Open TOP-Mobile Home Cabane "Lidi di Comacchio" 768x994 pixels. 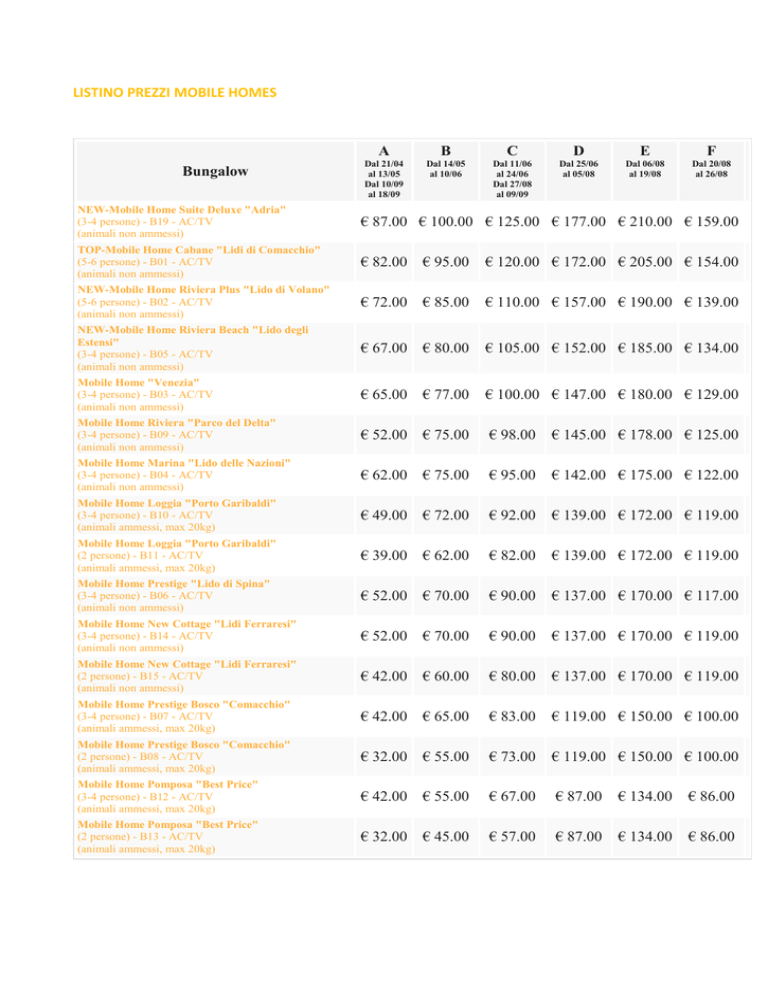click(x=199, y=250)
